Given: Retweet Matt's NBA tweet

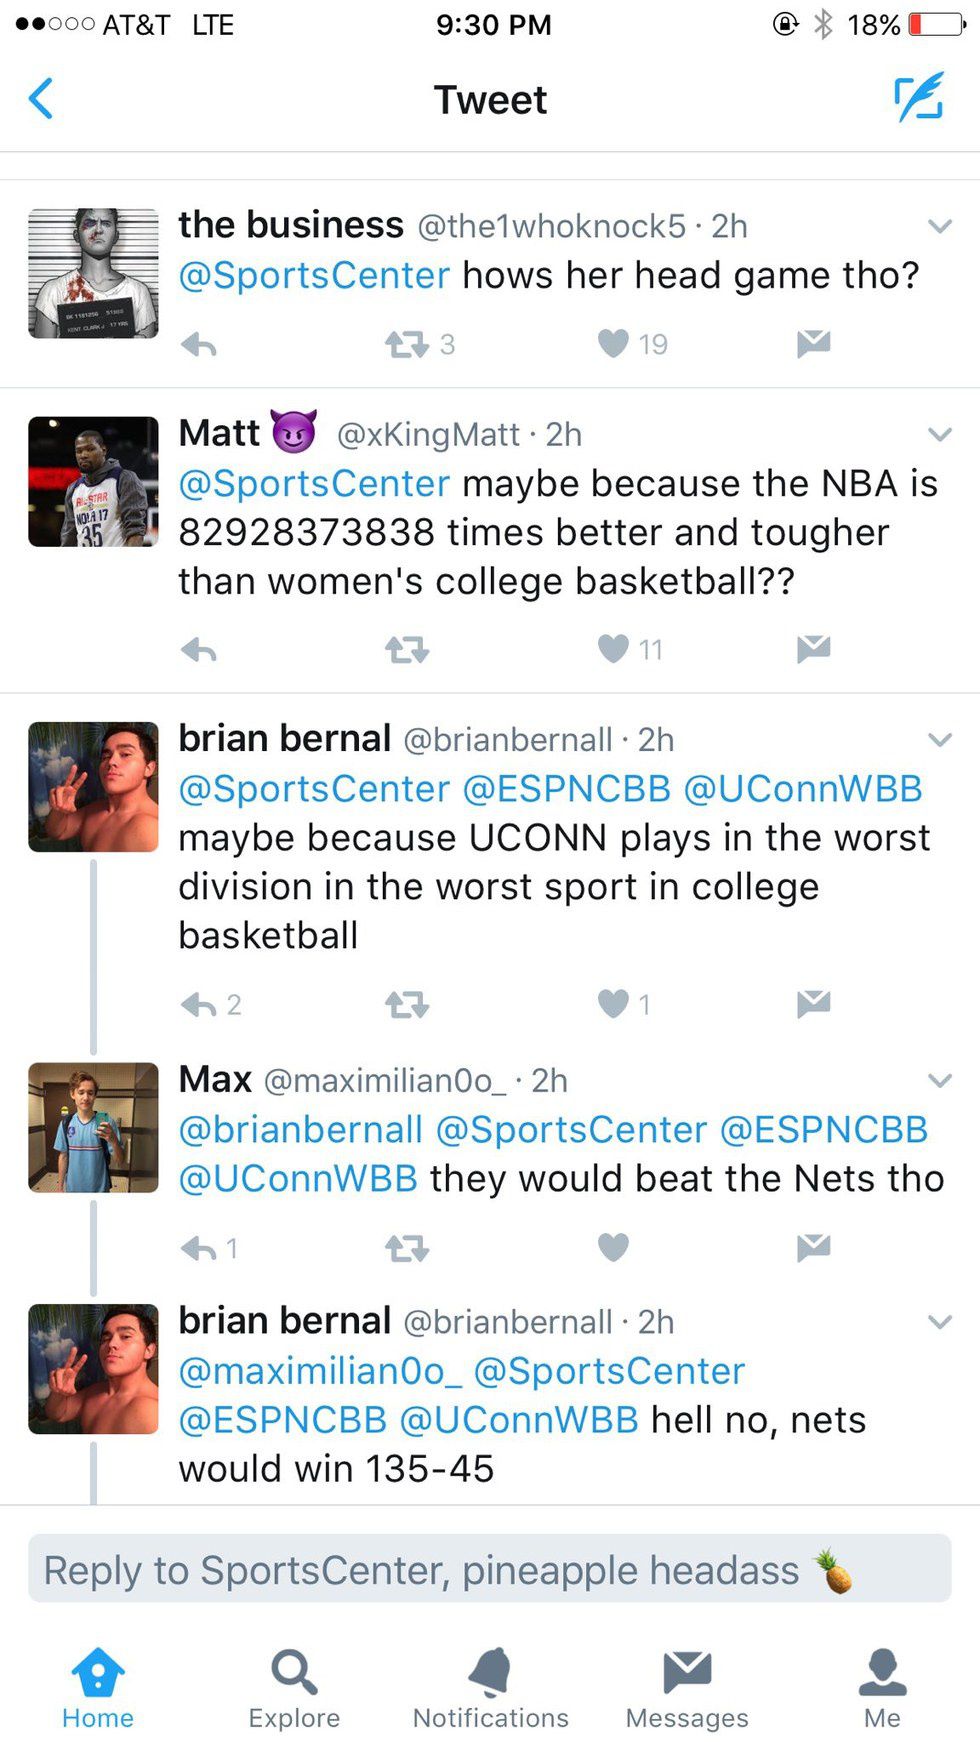Looking at the screenshot, I should 407,651.
